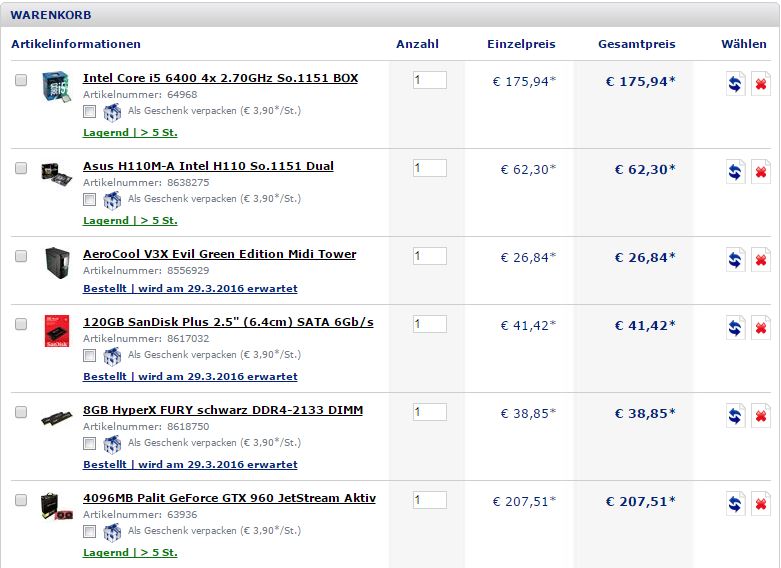781x568 pixels.
Task: Click the total price € 207,51
Action: pos(641,501)
